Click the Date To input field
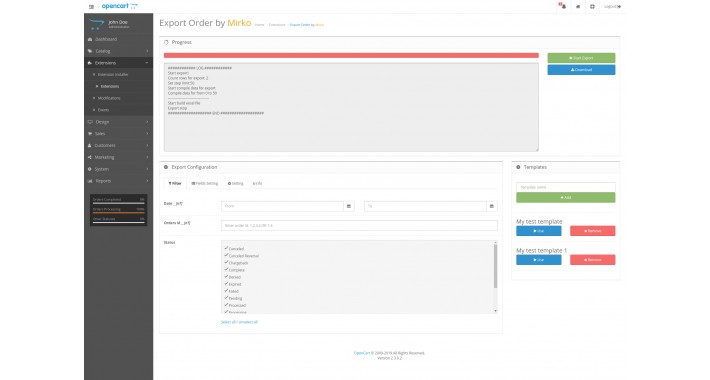 [425, 206]
